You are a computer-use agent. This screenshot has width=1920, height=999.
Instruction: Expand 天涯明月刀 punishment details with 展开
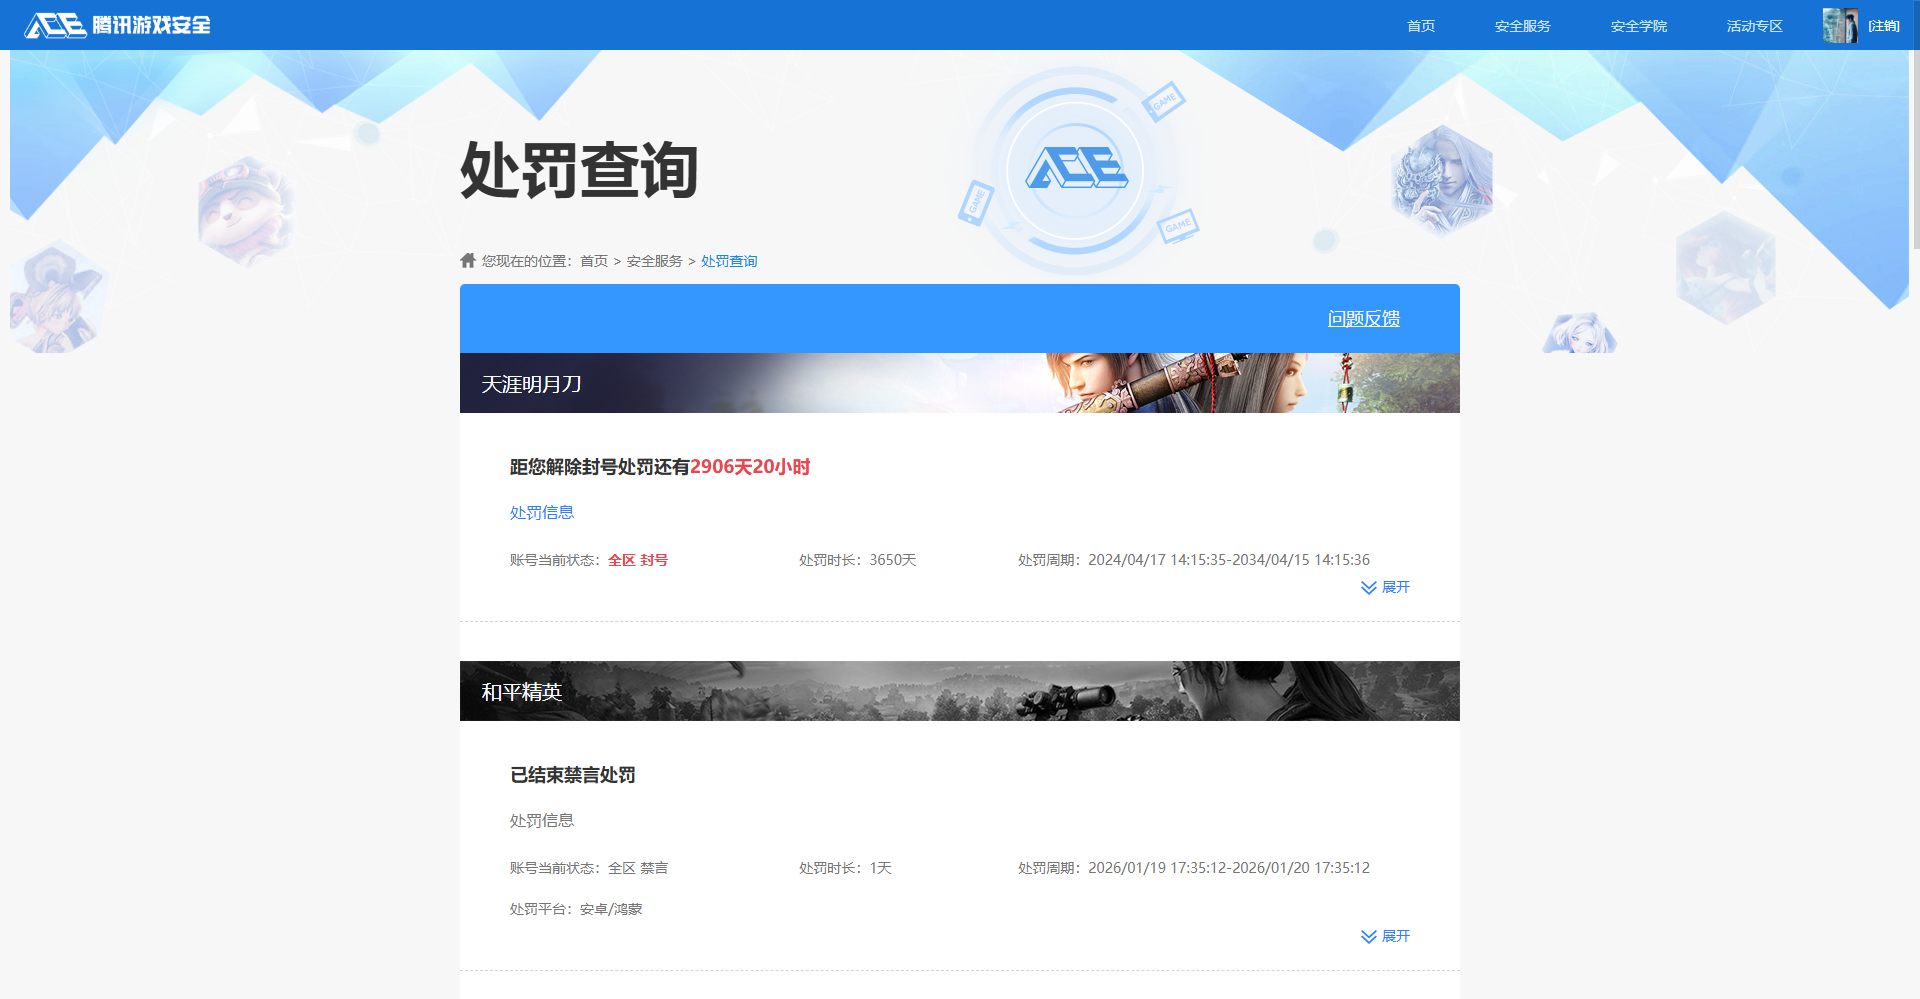[1385, 587]
